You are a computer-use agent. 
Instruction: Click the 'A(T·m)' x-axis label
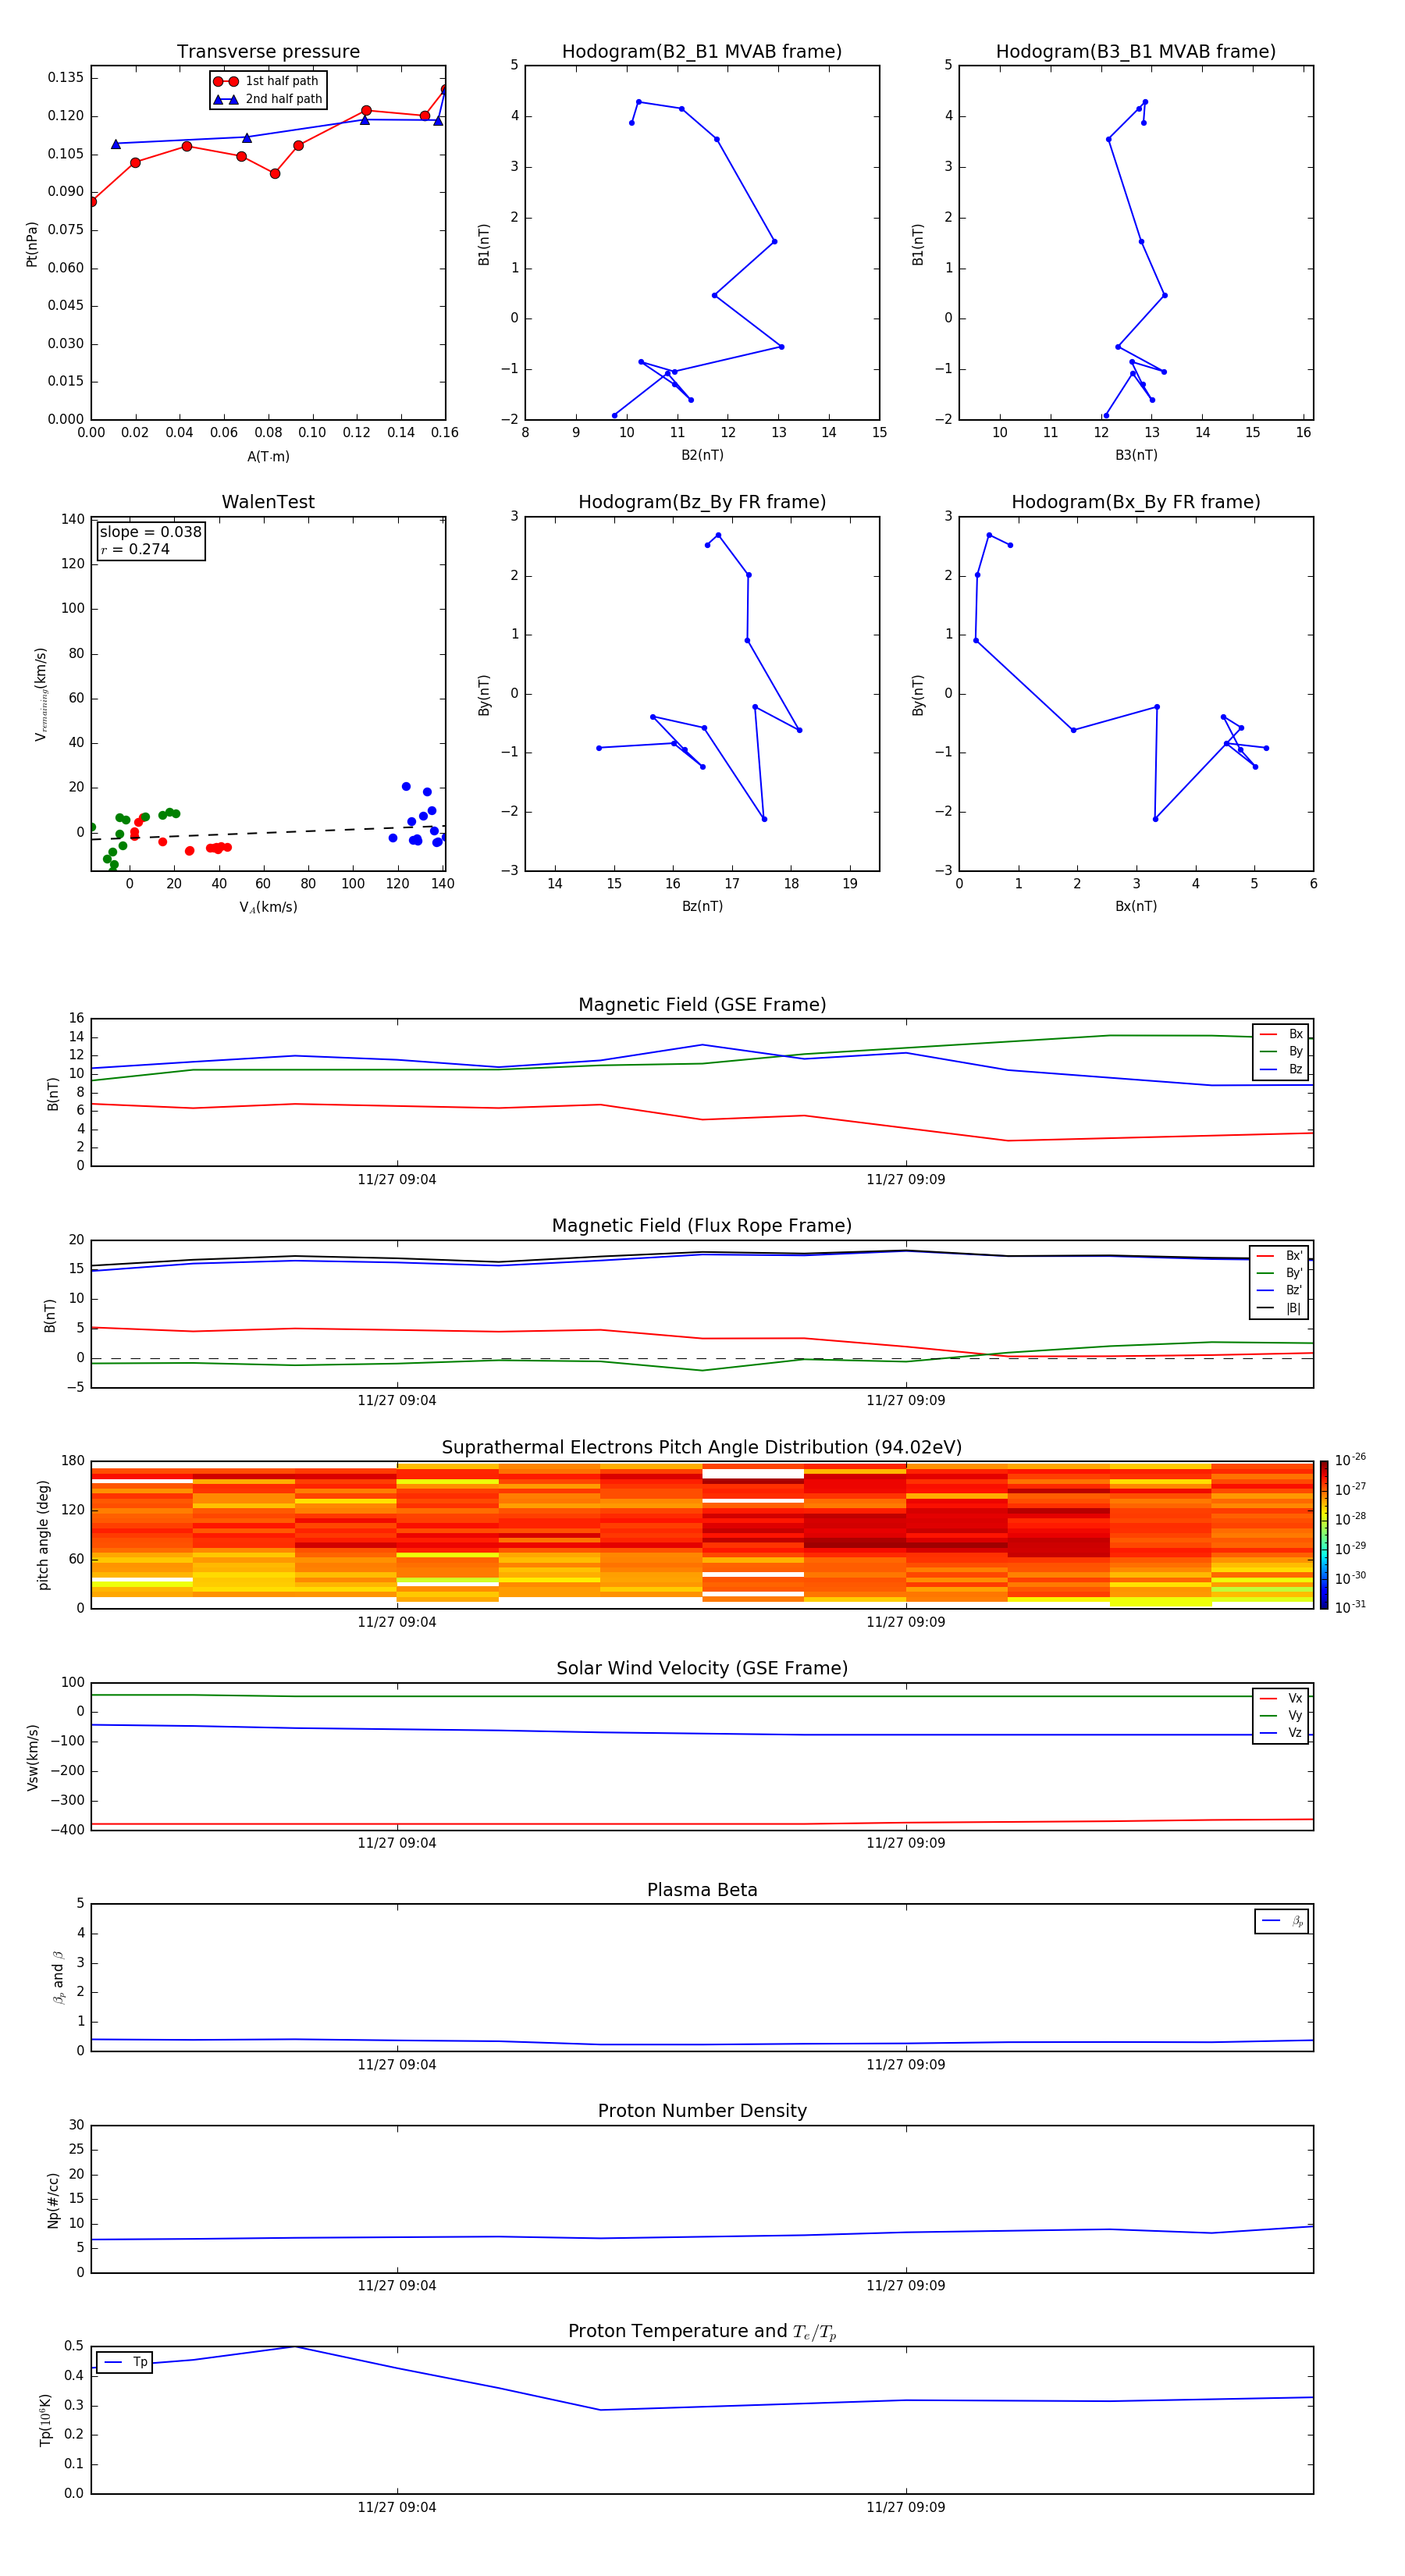(268, 457)
